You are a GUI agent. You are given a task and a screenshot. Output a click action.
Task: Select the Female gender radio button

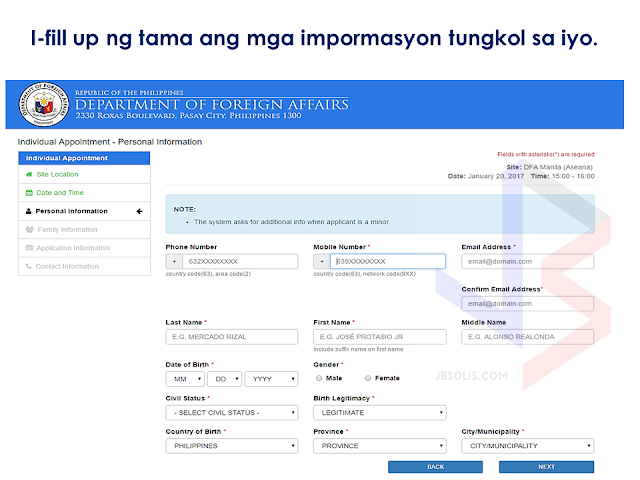(x=368, y=378)
